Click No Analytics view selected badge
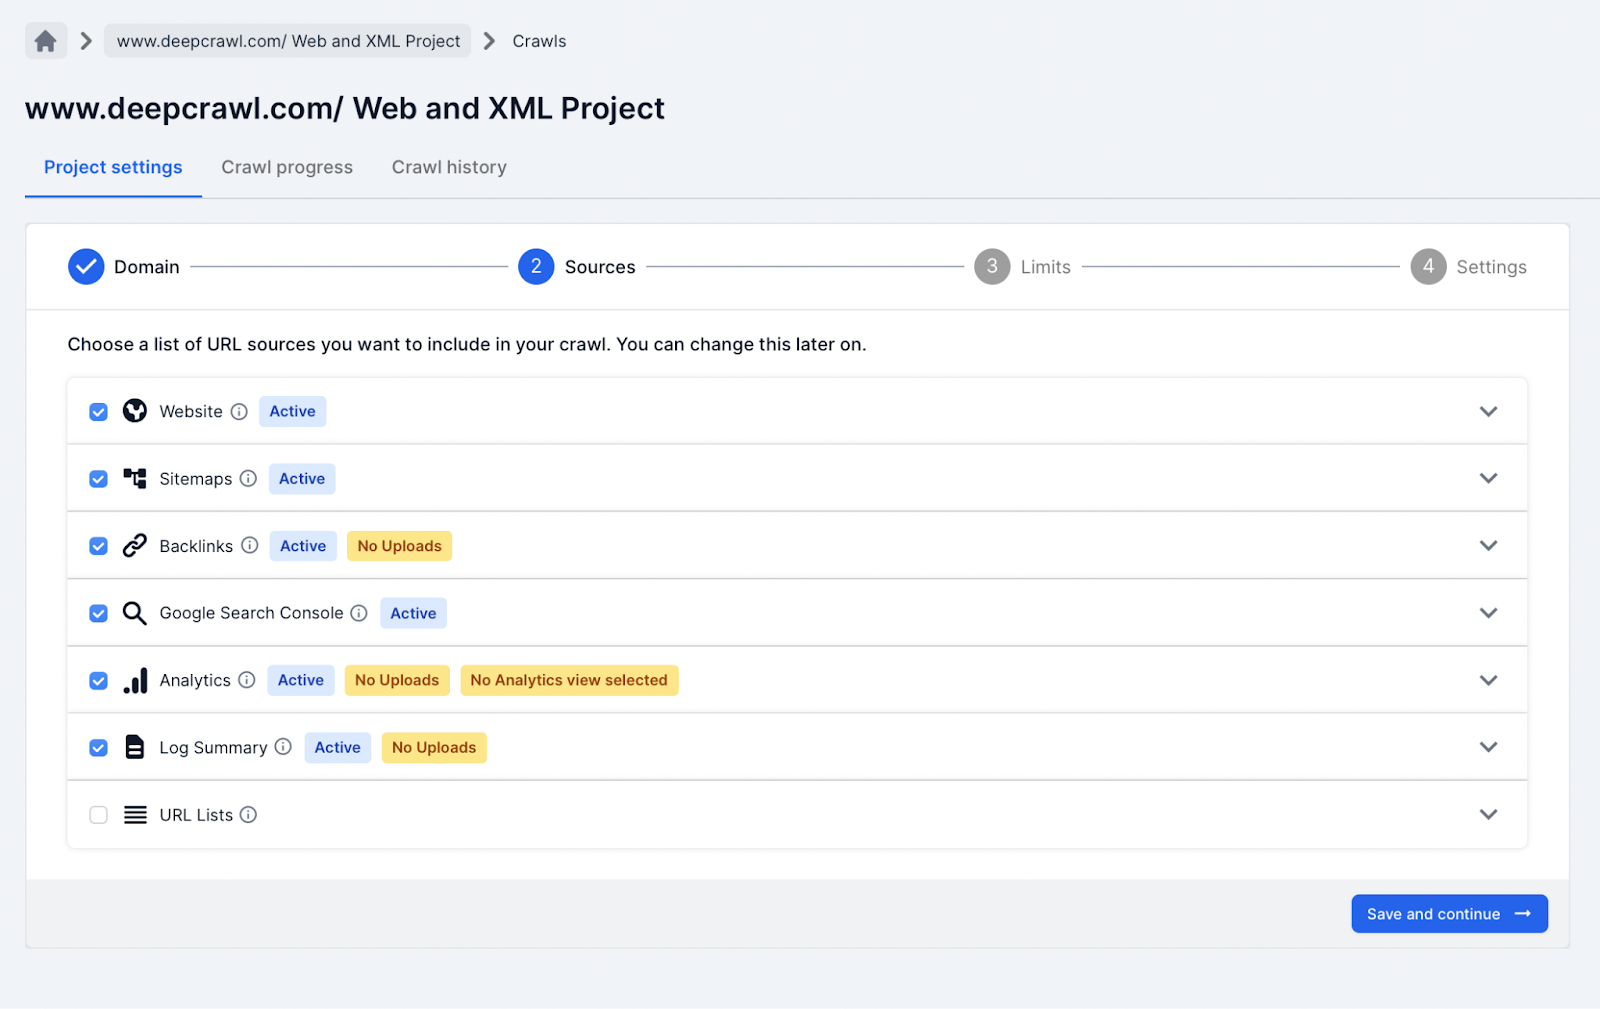The height and width of the screenshot is (1009, 1600). coord(569,680)
